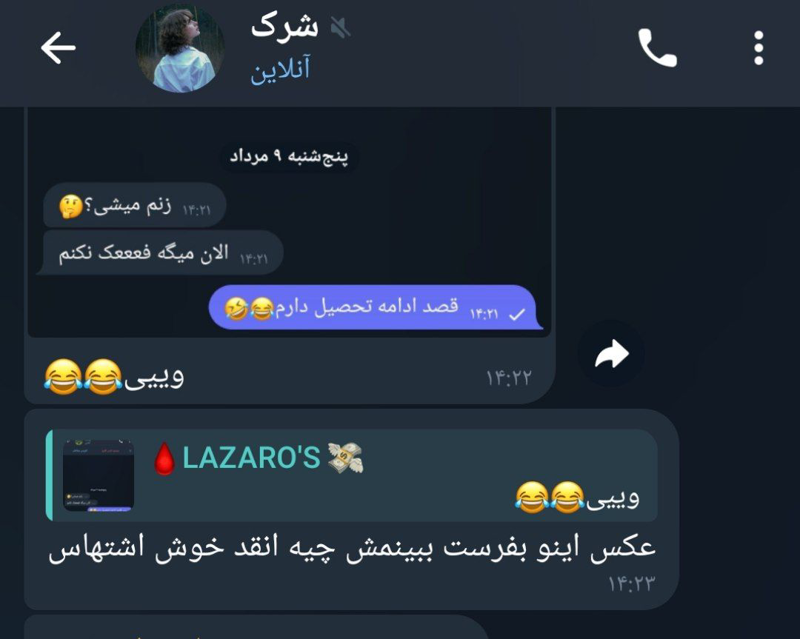The image size is (800, 639).
Task: Open the forwarded chat screenshot image
Action: point(289,222)
